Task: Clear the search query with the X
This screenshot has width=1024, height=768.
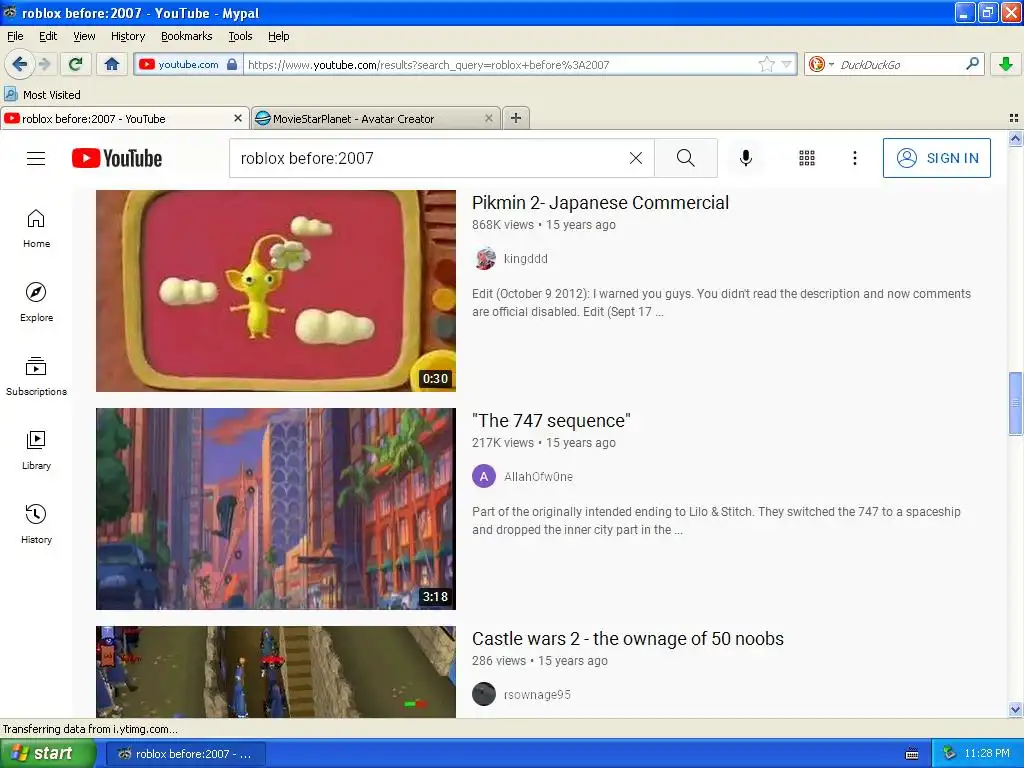Action: click(x=635, y=158)
